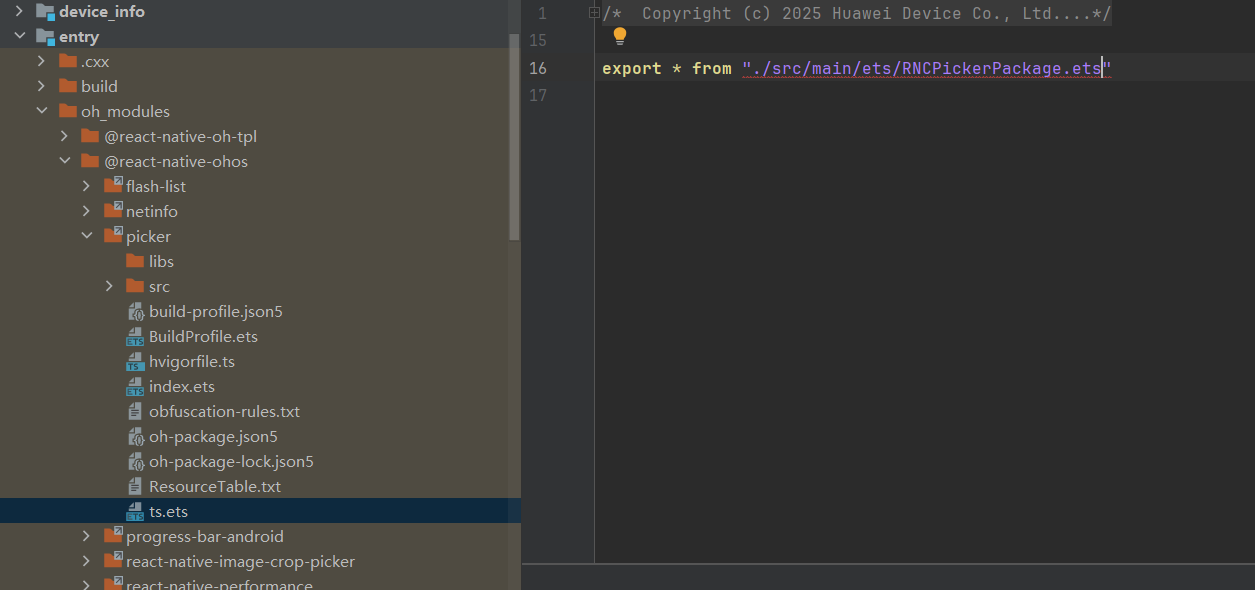This screenshot has width=1255, height=590.
Task: Click the ResourceTable.txt file icon
Action: (135, 486)
